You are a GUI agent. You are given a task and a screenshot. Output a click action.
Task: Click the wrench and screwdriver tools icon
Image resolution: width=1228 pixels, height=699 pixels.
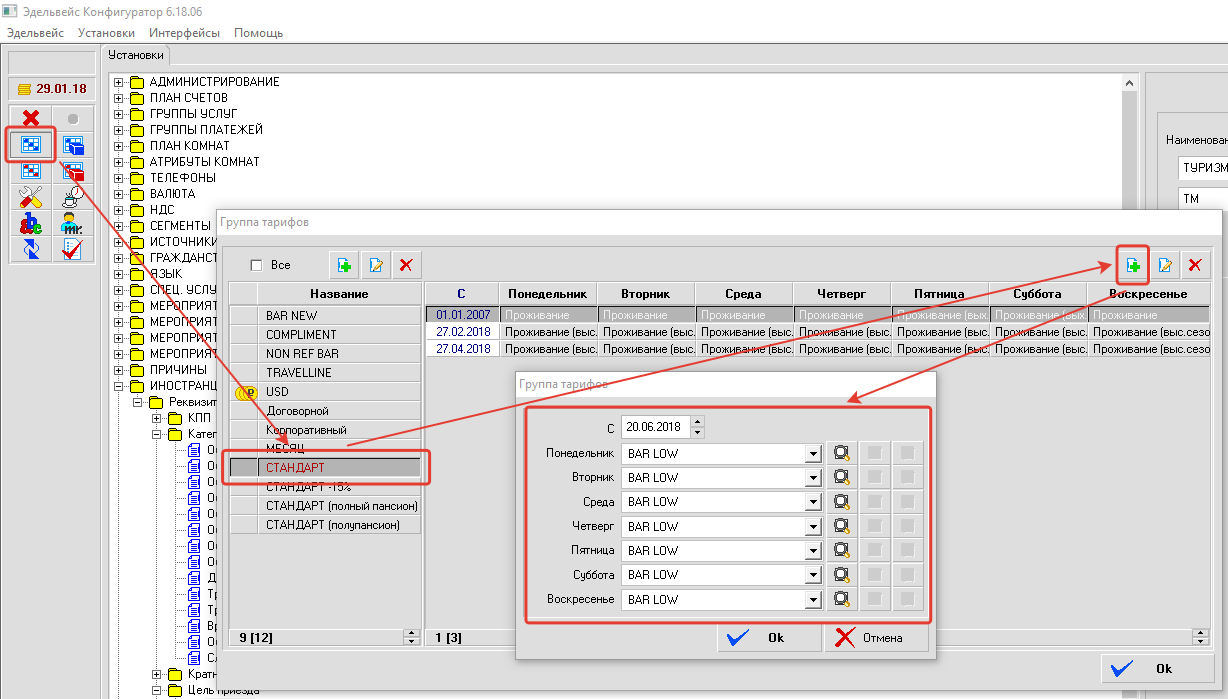pyautogui.click(x=30, y=197)
